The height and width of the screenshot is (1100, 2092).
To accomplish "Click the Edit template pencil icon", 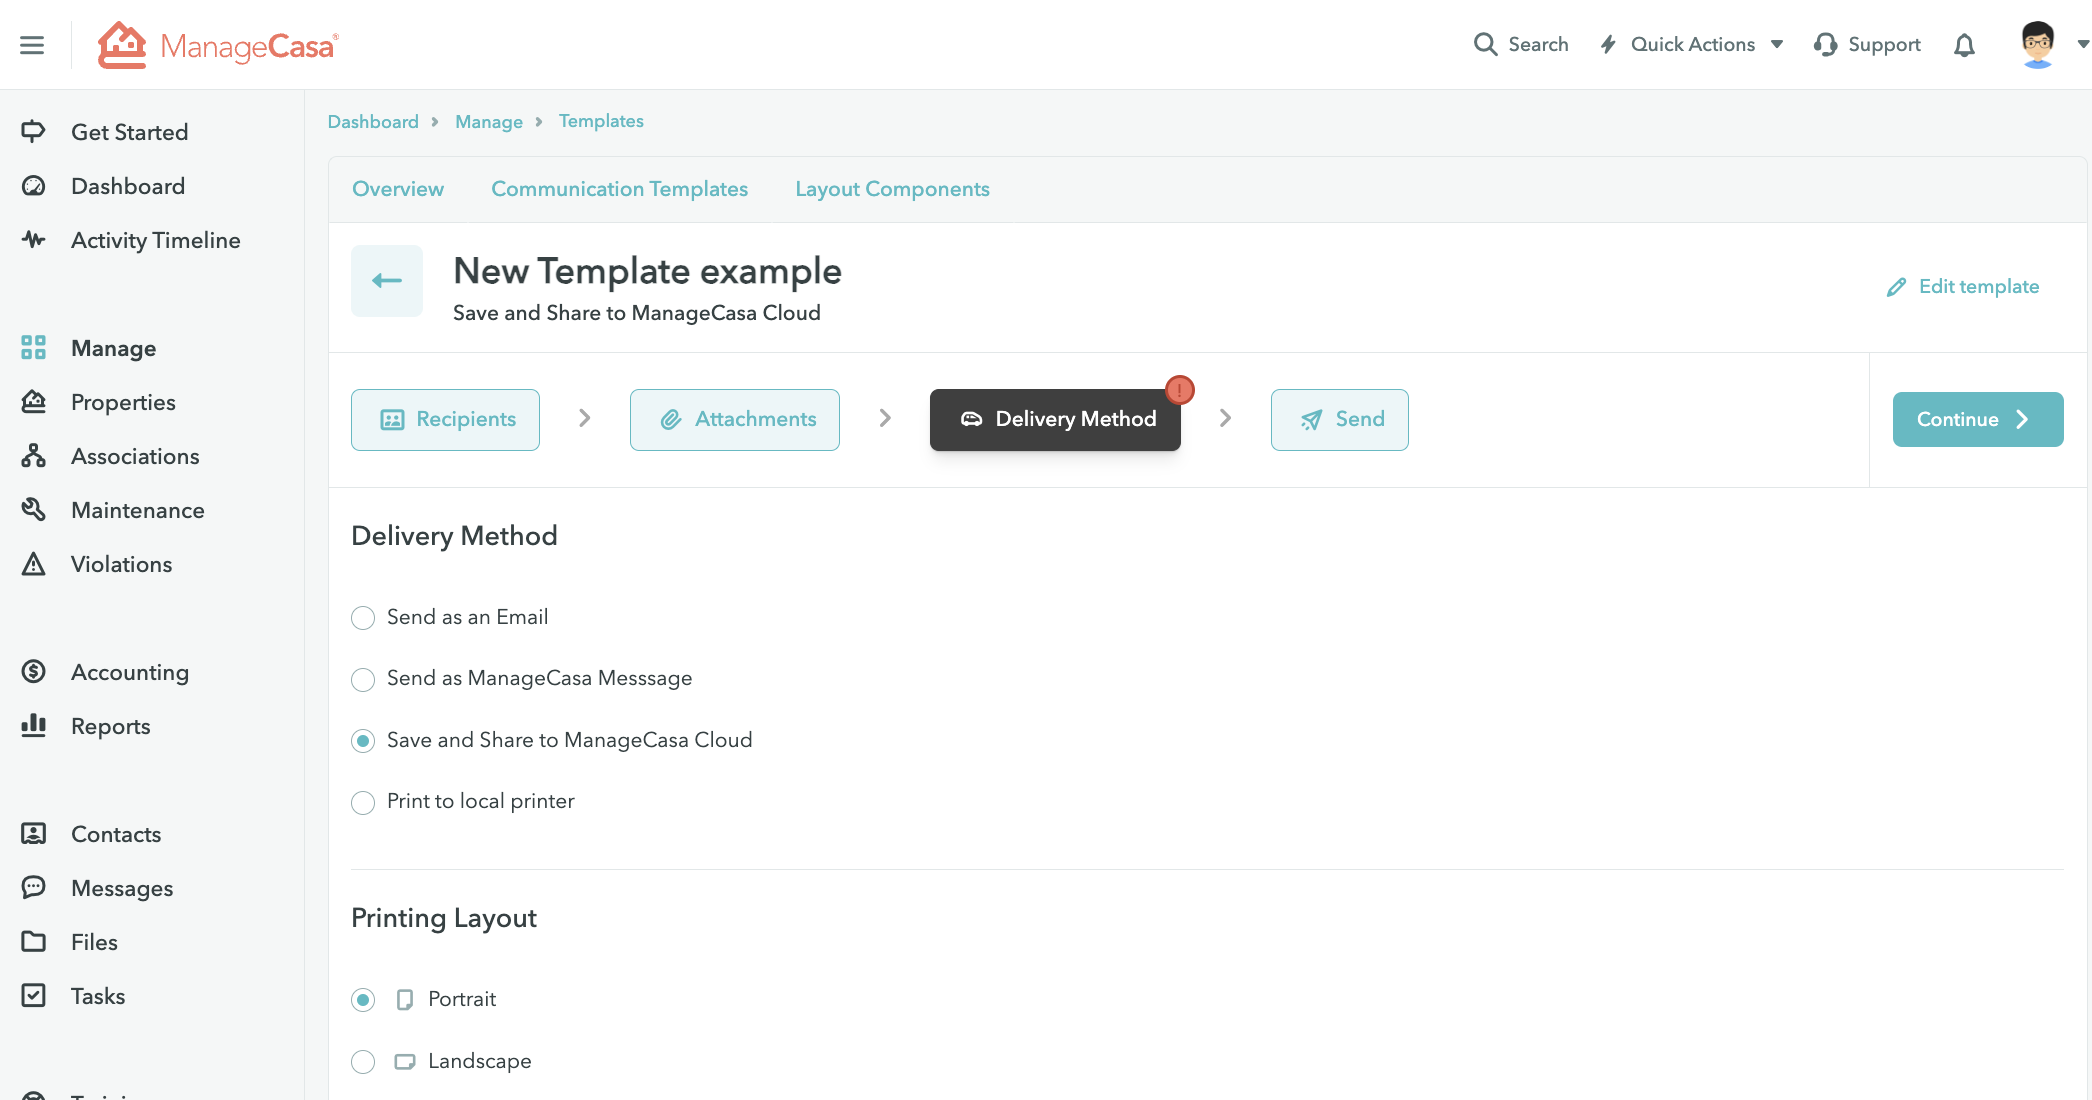I will (1896, 287).
